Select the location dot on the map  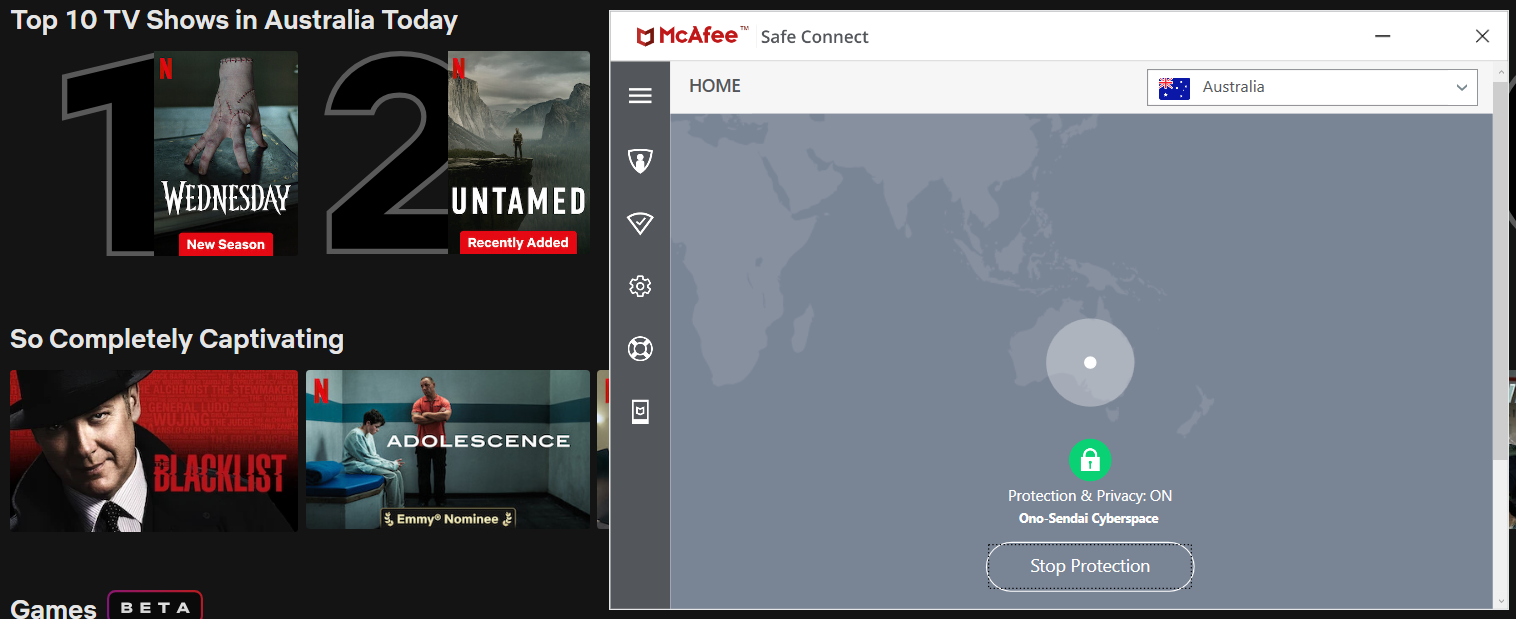point(1090,363)
